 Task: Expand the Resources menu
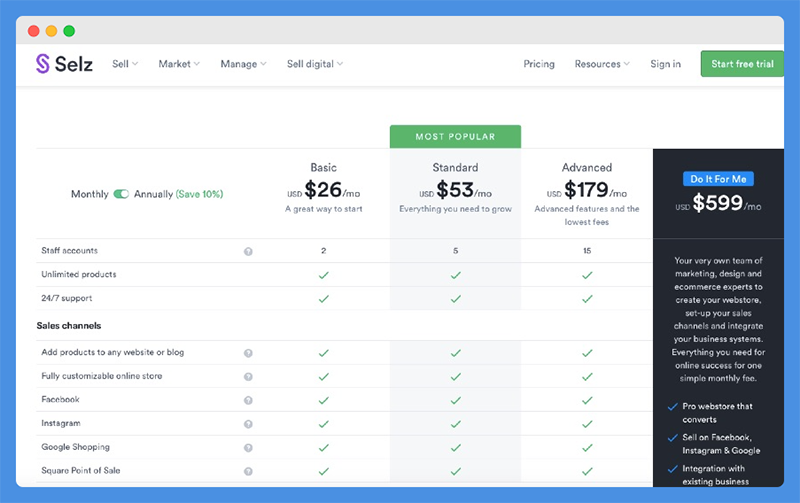click(x=602, y=64)
